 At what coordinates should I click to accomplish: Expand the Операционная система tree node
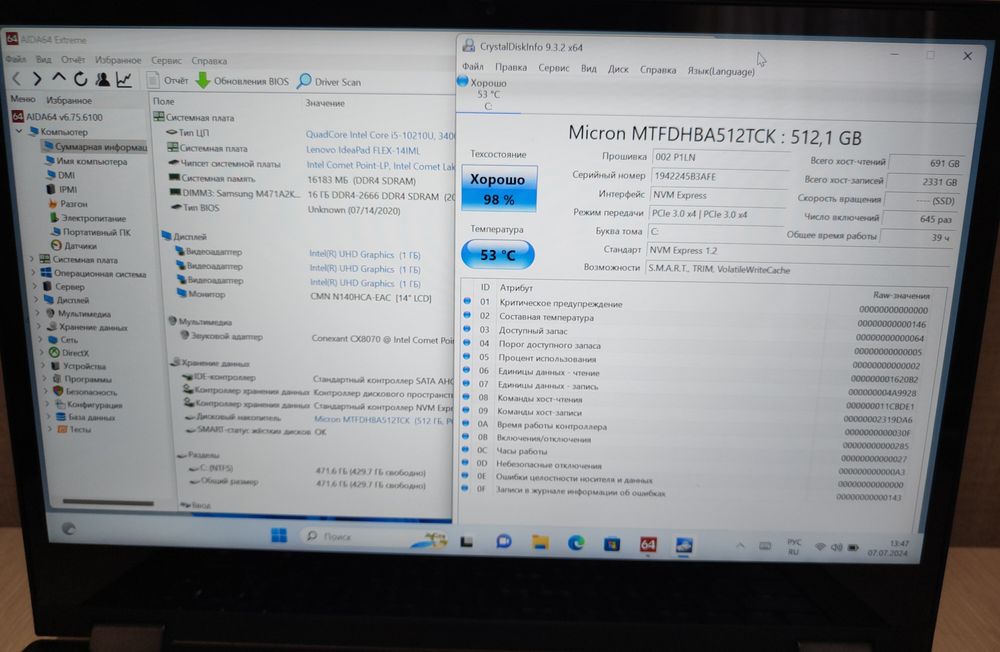click(x=34, y=273)
